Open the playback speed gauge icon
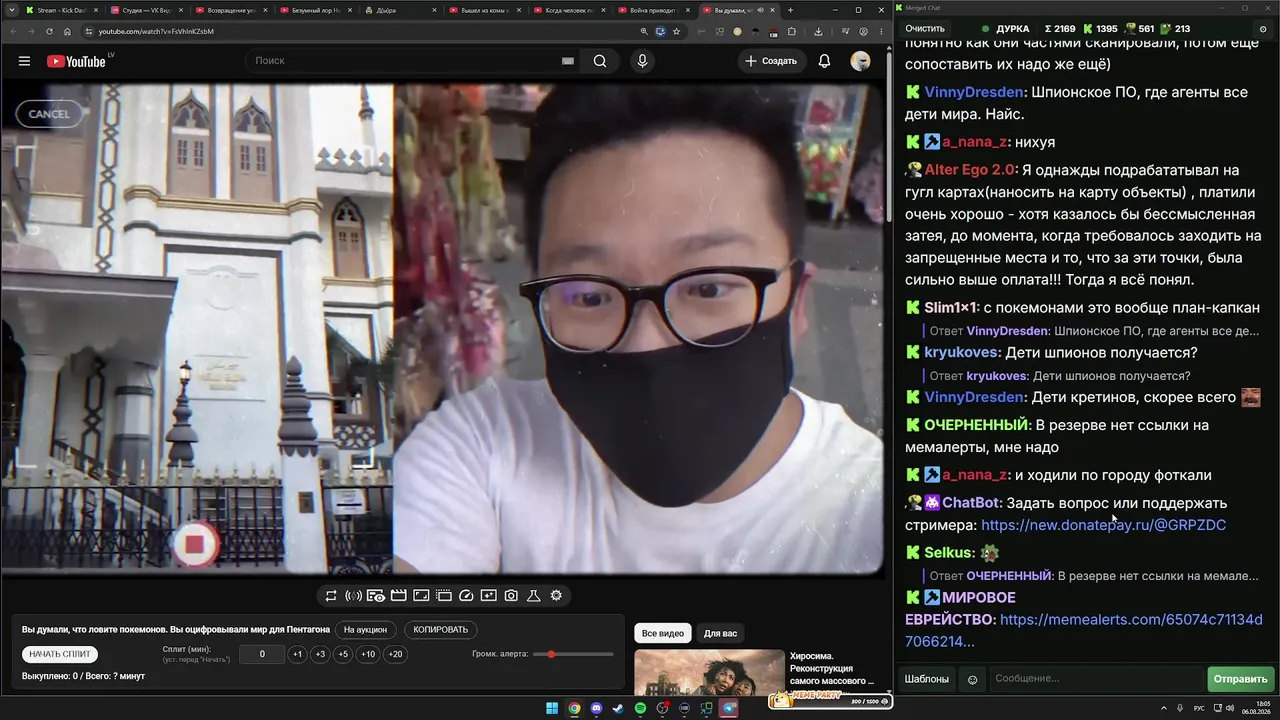The height and width of the screenshot is (720, 1280). [x=466, y=596]
